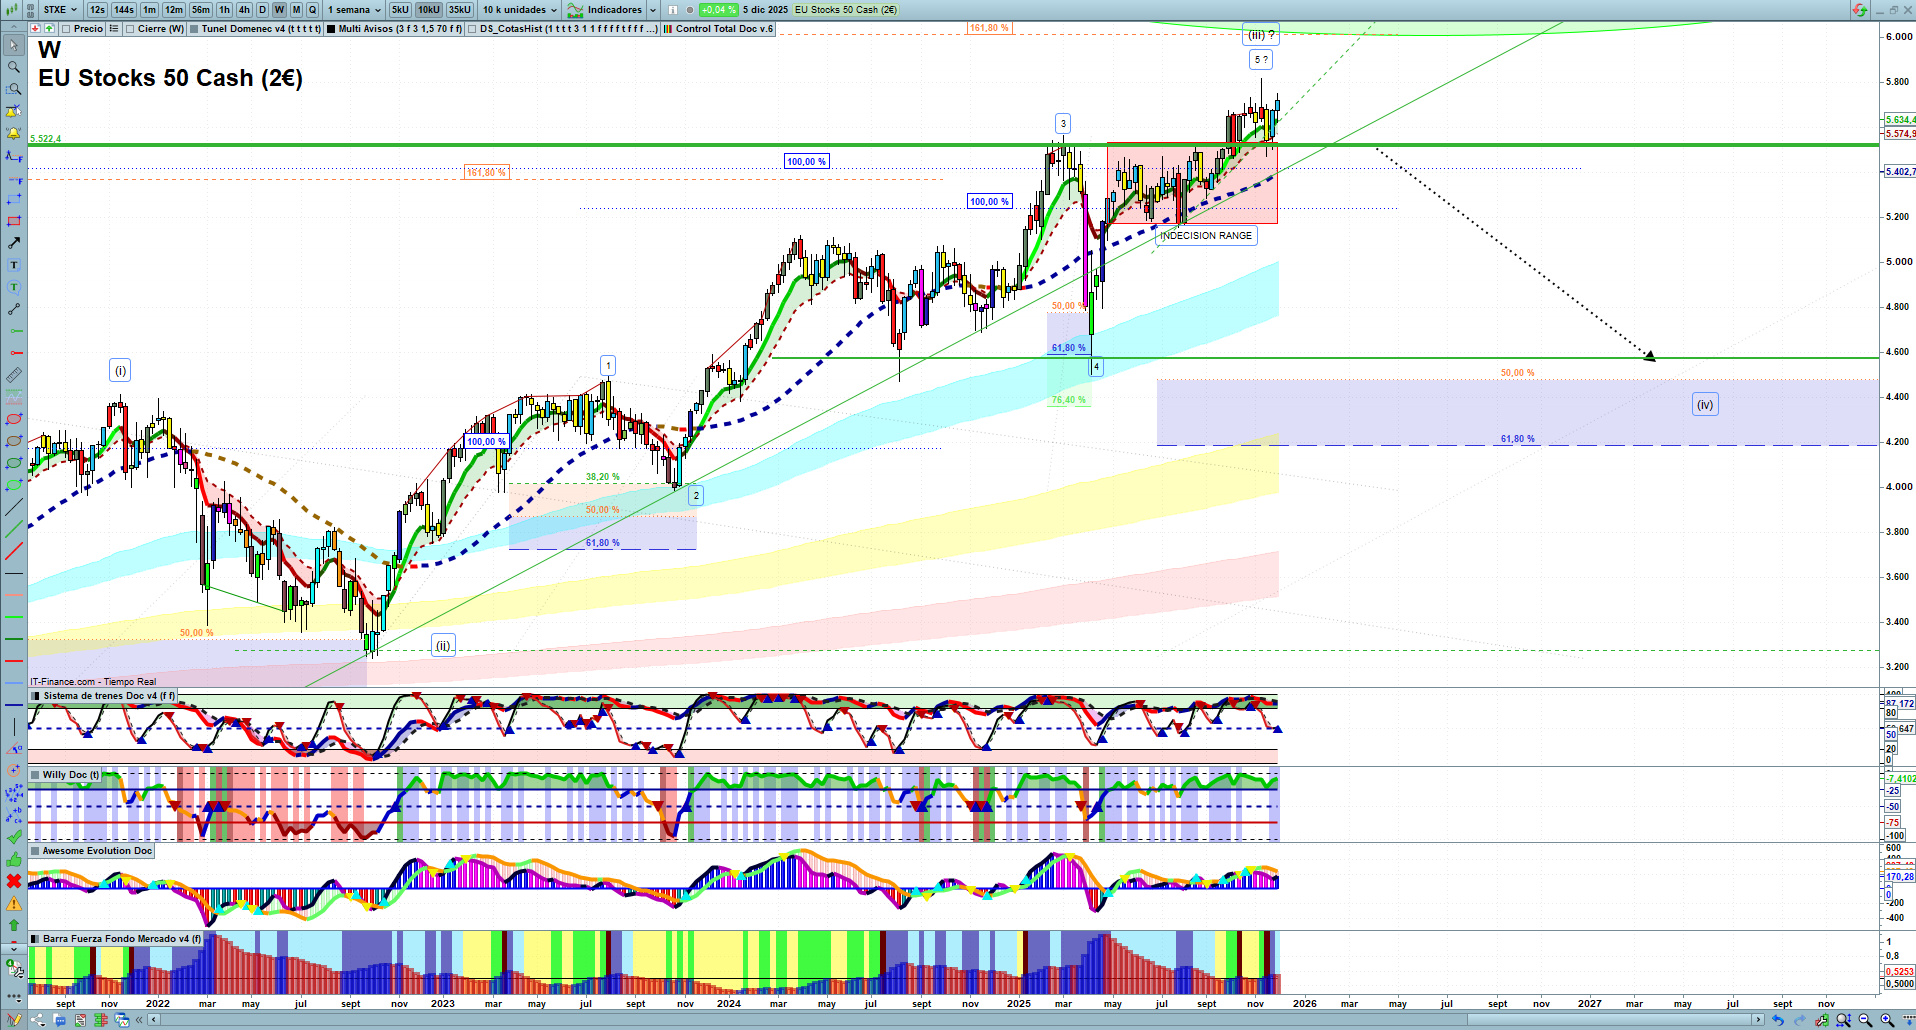Select the pointer cursor tool
Screen dimensions: 1916x1030
14,45
